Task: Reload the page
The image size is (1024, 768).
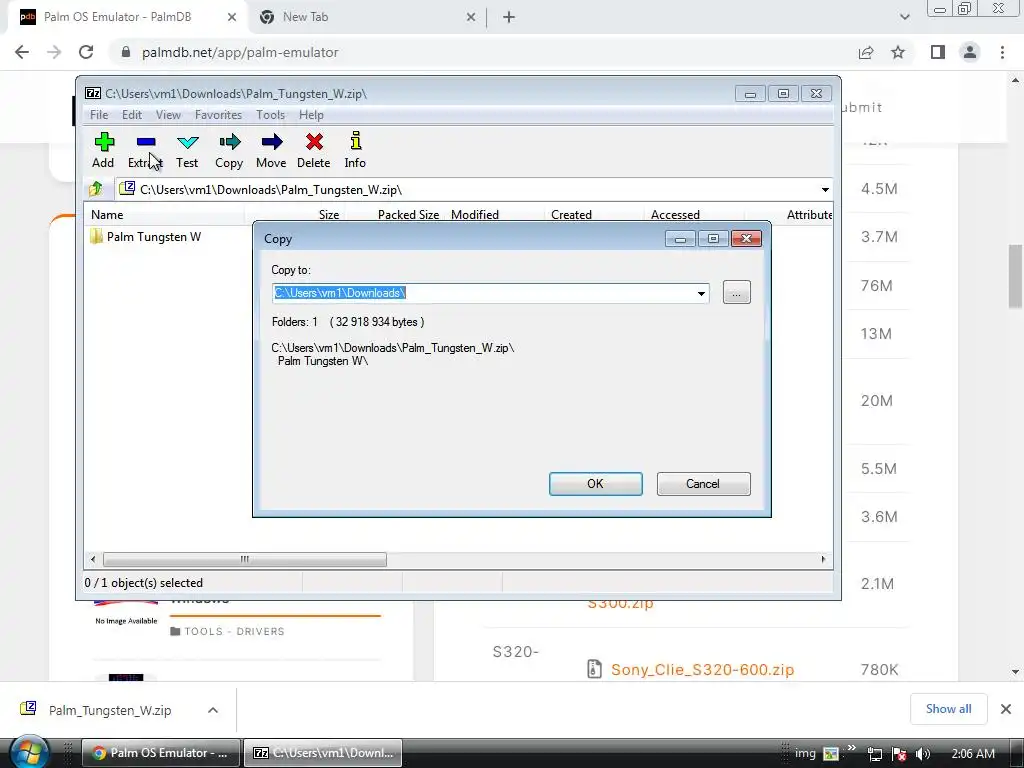Action: click(86, 52)
